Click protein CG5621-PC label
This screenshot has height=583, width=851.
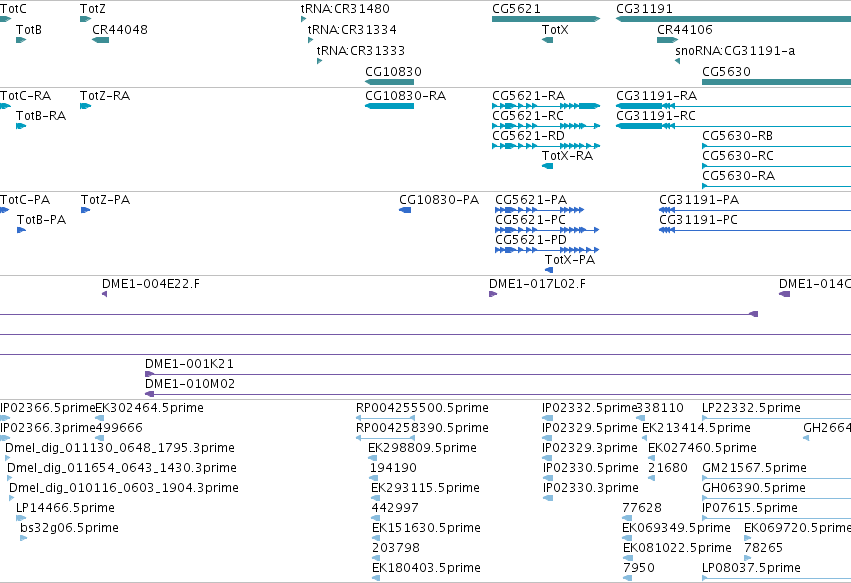point(530,220)
